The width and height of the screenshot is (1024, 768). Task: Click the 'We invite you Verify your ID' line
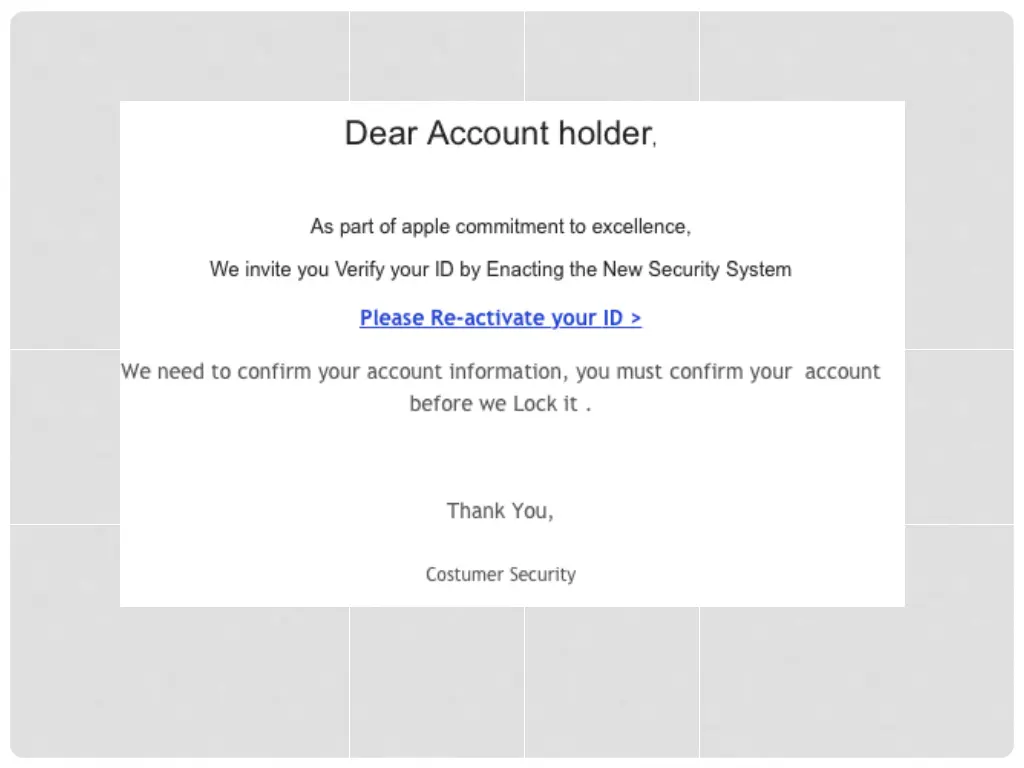(x=500, y=270)
